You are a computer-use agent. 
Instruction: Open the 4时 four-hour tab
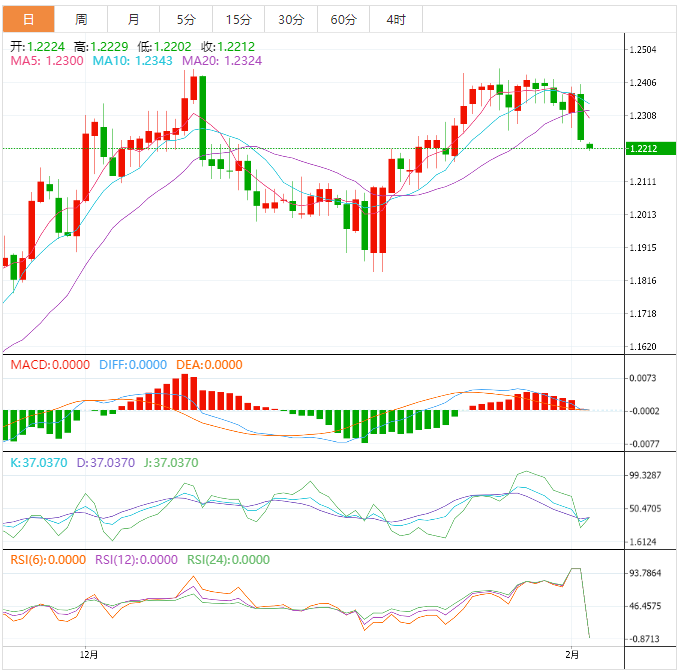(395, 19)
